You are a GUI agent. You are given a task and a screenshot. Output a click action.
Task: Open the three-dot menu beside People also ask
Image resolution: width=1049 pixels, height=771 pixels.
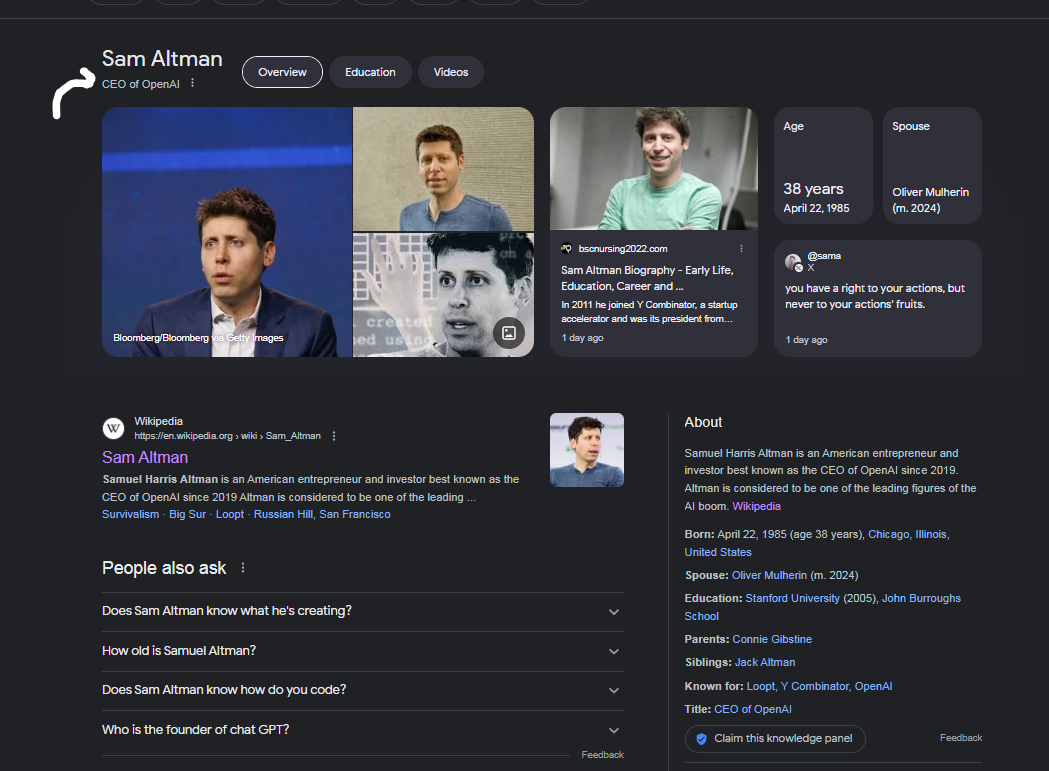pos(243,568)
